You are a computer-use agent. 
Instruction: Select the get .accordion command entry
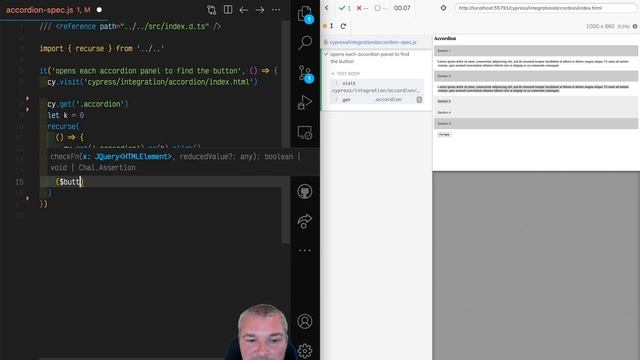pyautogui.click(x=377, y=100)
